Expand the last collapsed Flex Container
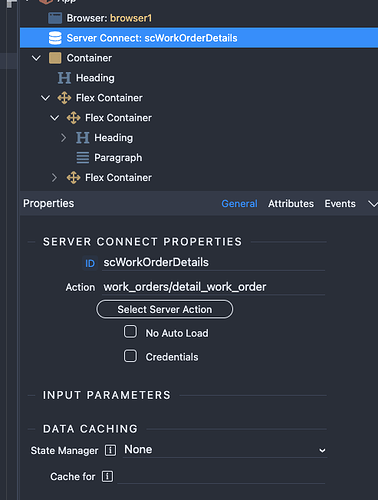Viewport: 378px width, 500px height. click(x=54, y=178)
